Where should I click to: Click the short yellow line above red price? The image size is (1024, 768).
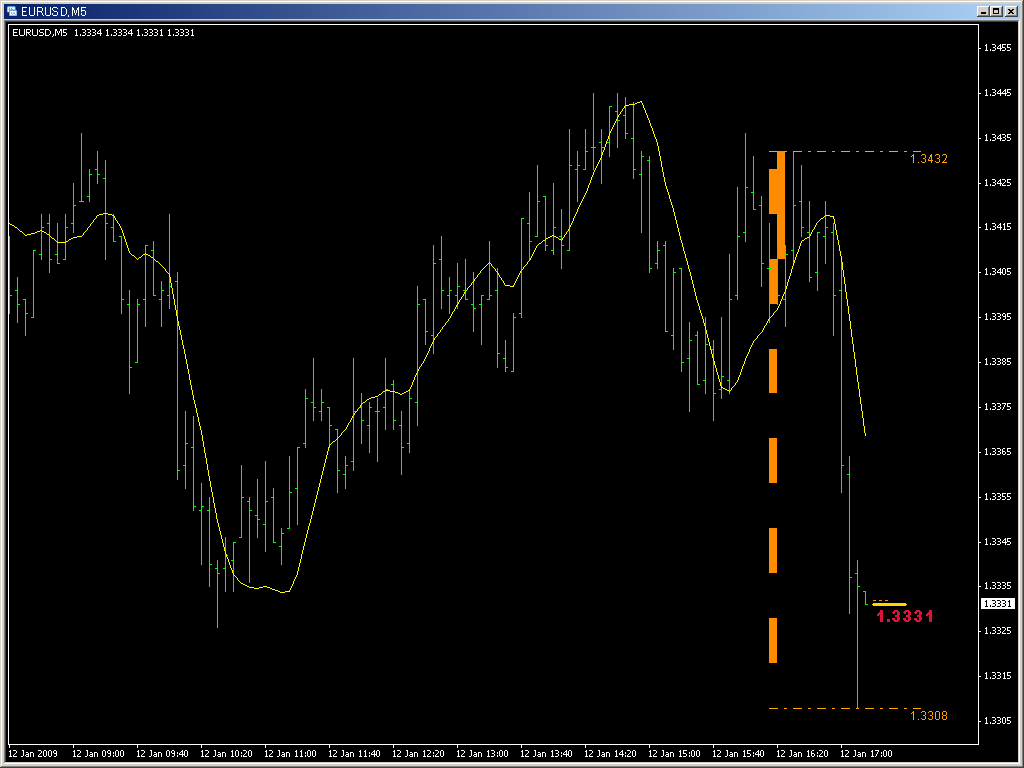[889, 605]
